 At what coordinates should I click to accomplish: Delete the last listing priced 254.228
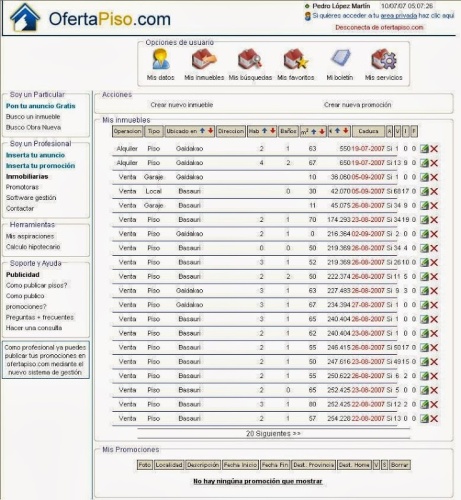click(x=434, y=419)
